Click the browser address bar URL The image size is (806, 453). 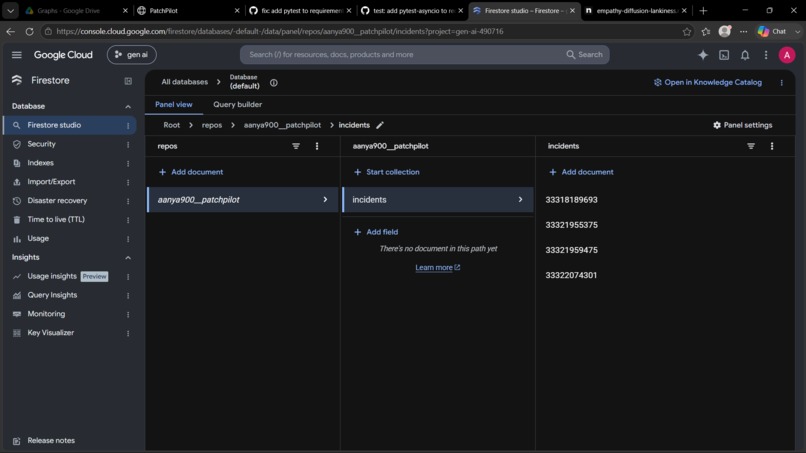pyautogui.click(x=280, y=31)
